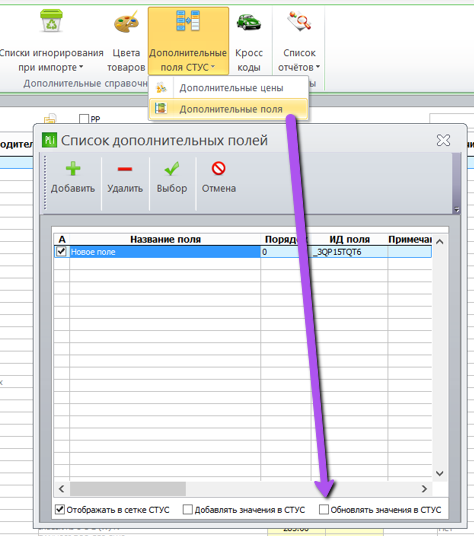Expand Списки игнорирования при импорте arrow
Screen dimensions: 474x536
coord(81,67)
